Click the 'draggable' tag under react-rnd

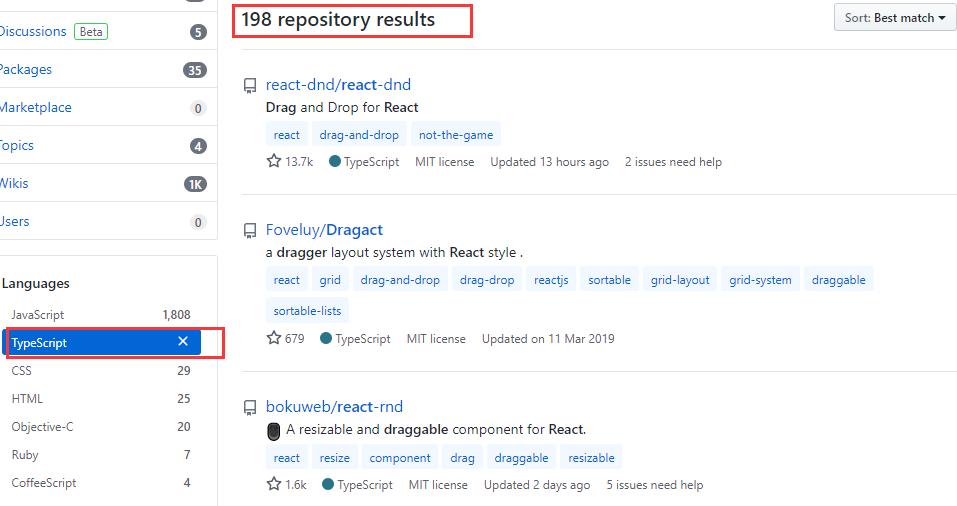pyautogui.click(x=521, y=457)
